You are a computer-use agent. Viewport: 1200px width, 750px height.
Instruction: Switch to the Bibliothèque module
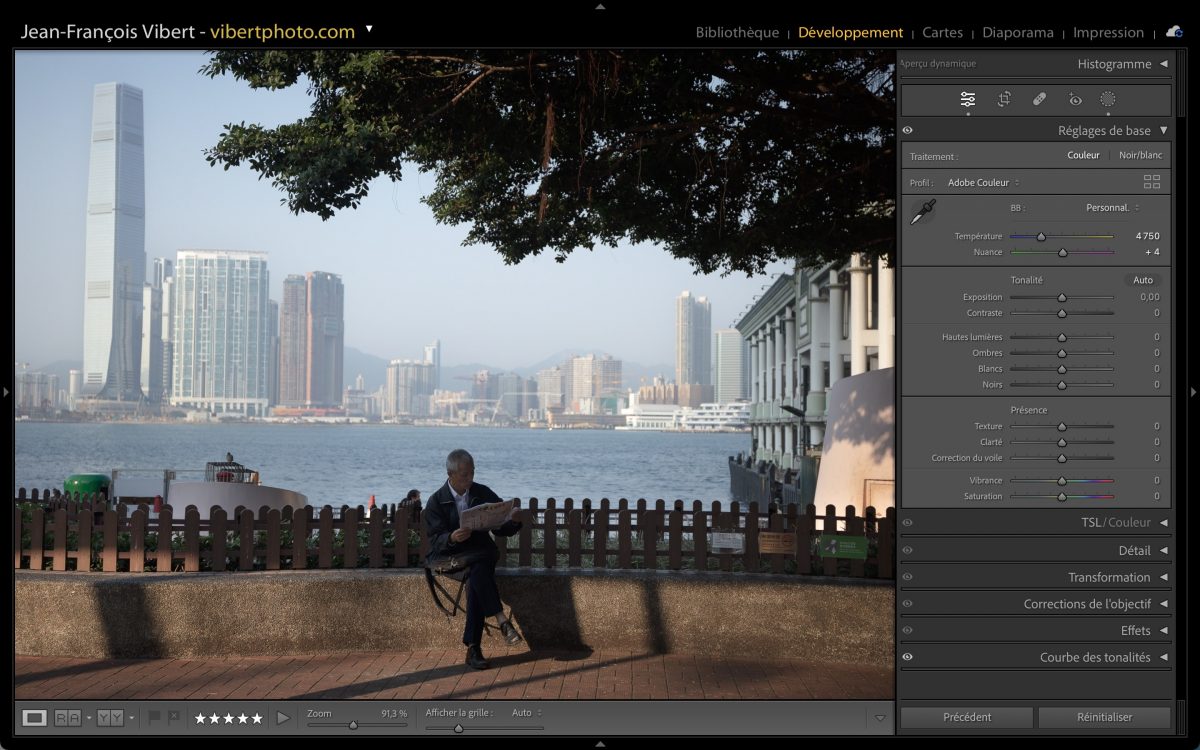[x=737, y=32]
